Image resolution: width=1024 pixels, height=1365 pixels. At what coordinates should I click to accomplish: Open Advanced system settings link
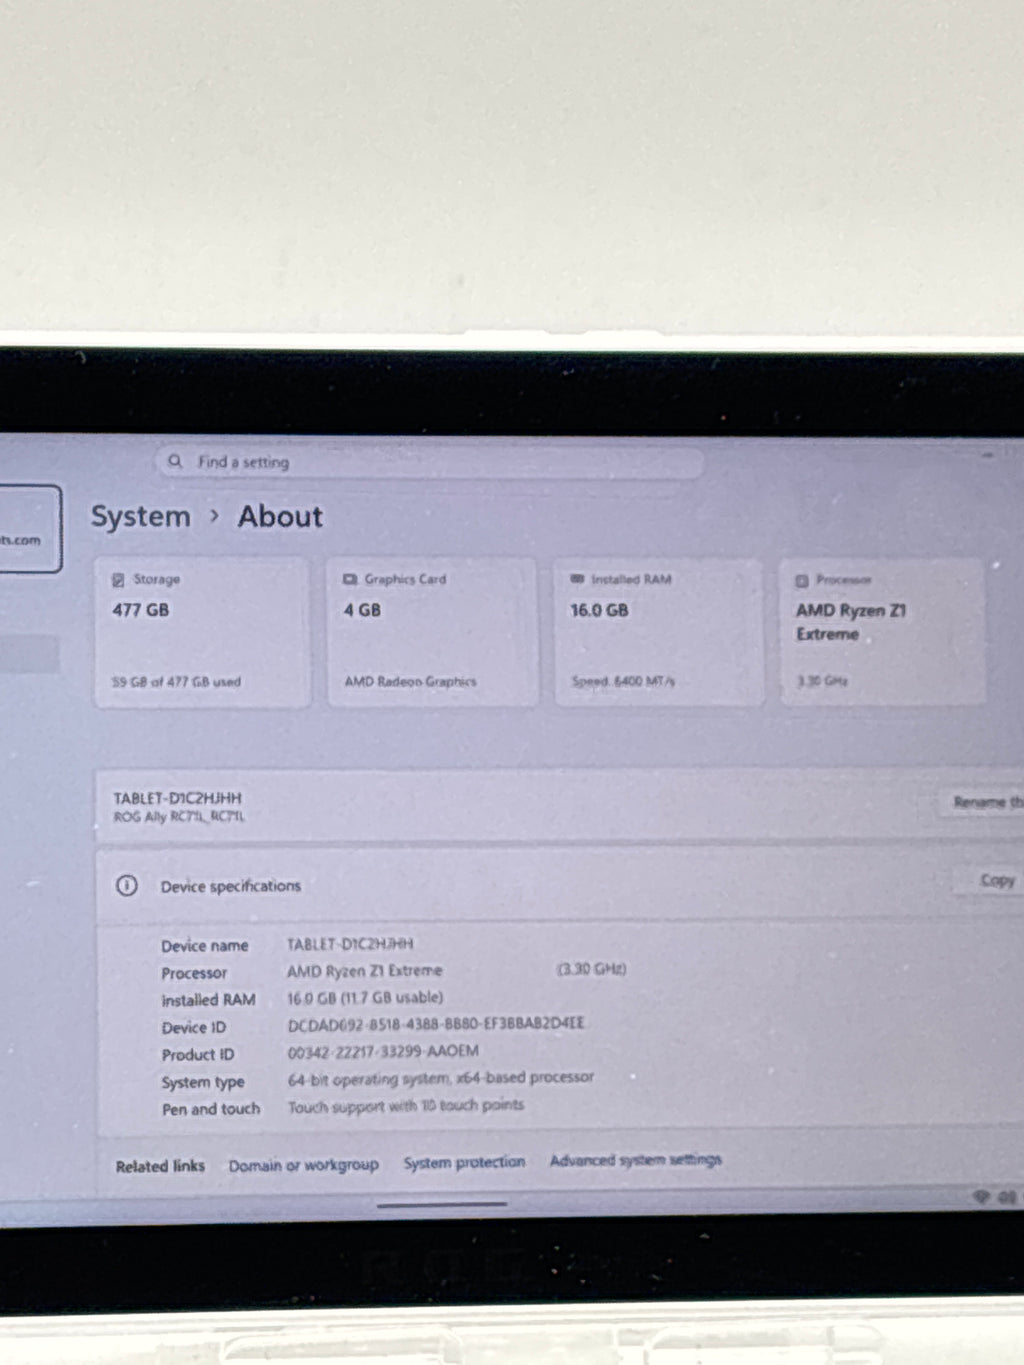click(636, 1160)
